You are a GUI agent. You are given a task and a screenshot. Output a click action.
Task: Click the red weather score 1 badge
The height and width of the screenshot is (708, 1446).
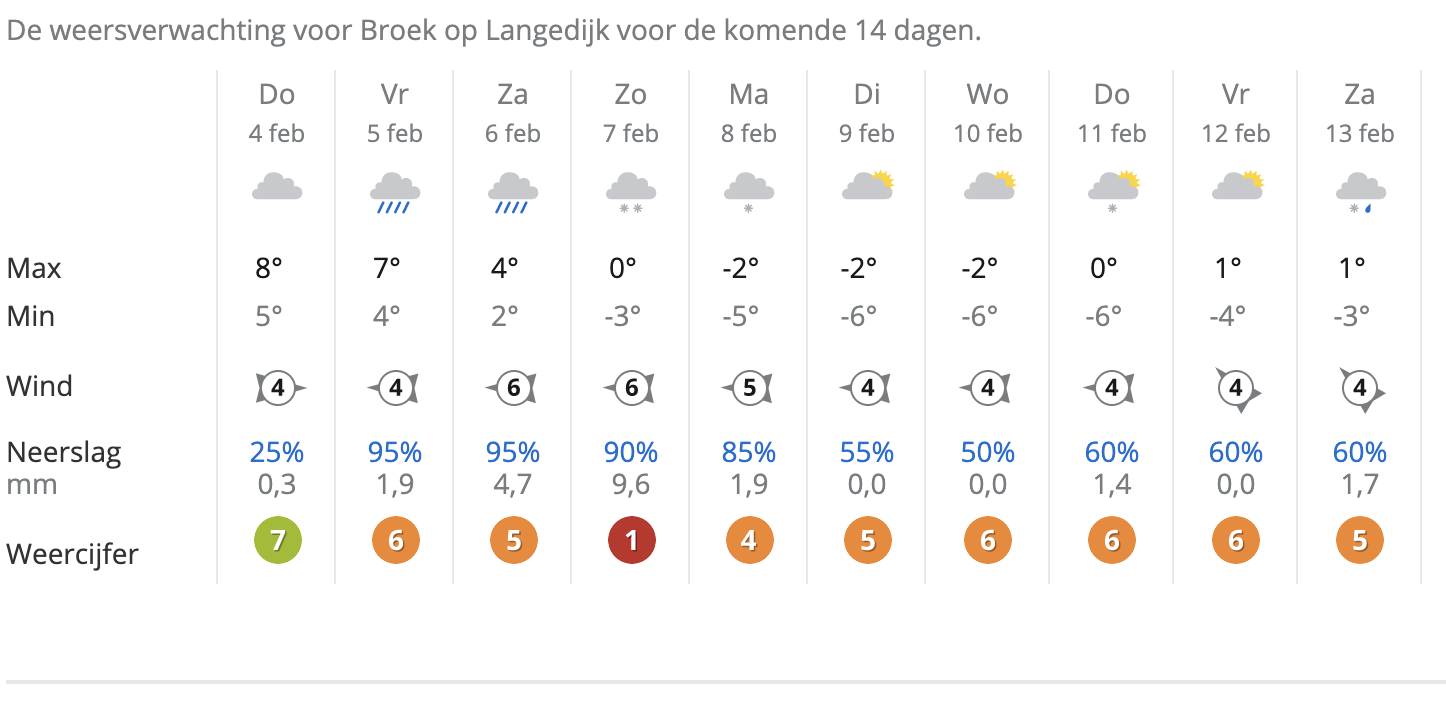point(632,541)
